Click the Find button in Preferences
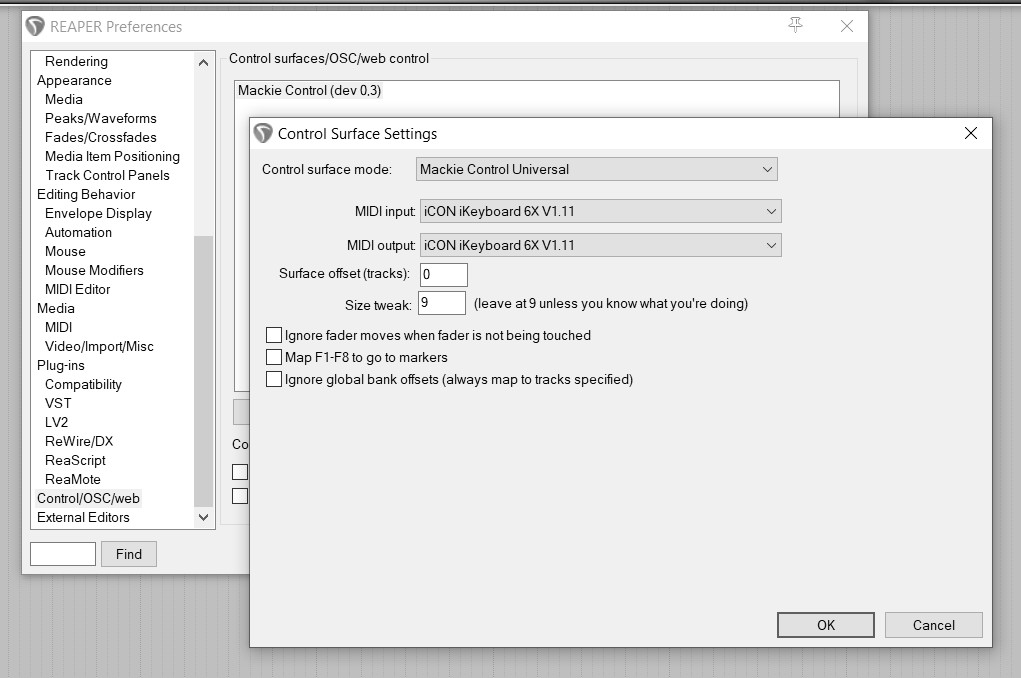 [129, 554]
